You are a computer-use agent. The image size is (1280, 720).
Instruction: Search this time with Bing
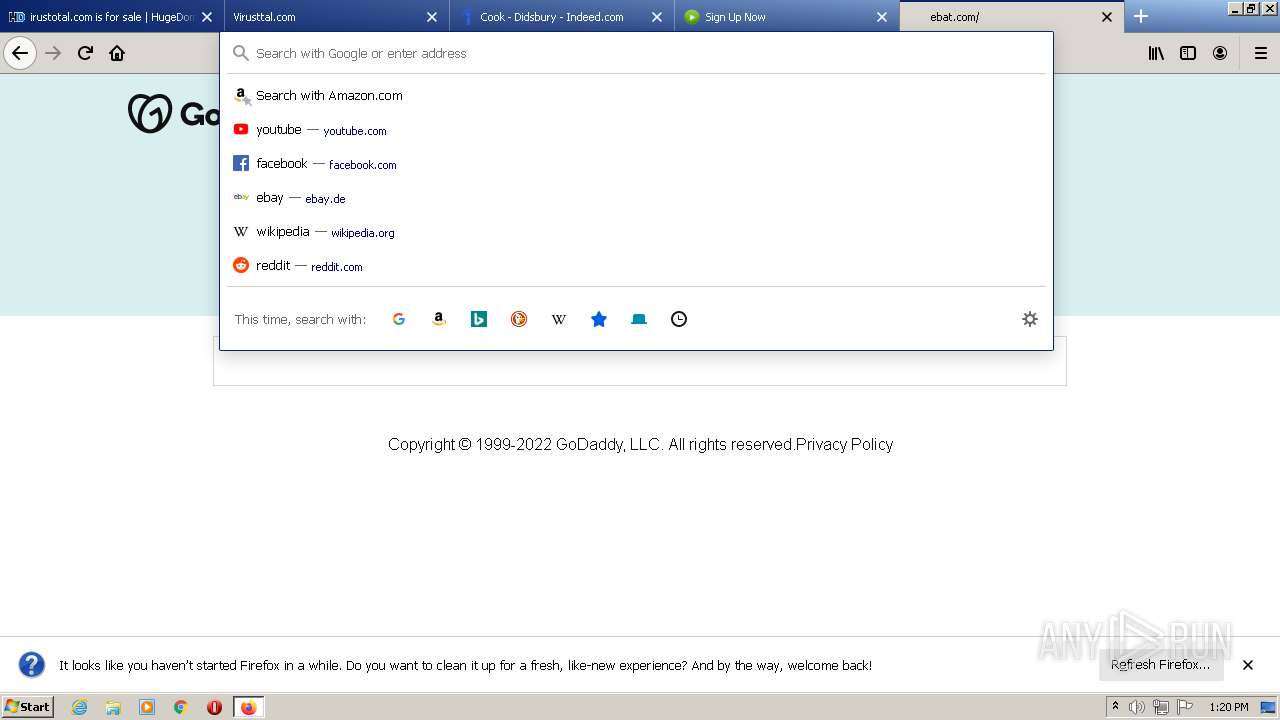[x=479, y=319]
